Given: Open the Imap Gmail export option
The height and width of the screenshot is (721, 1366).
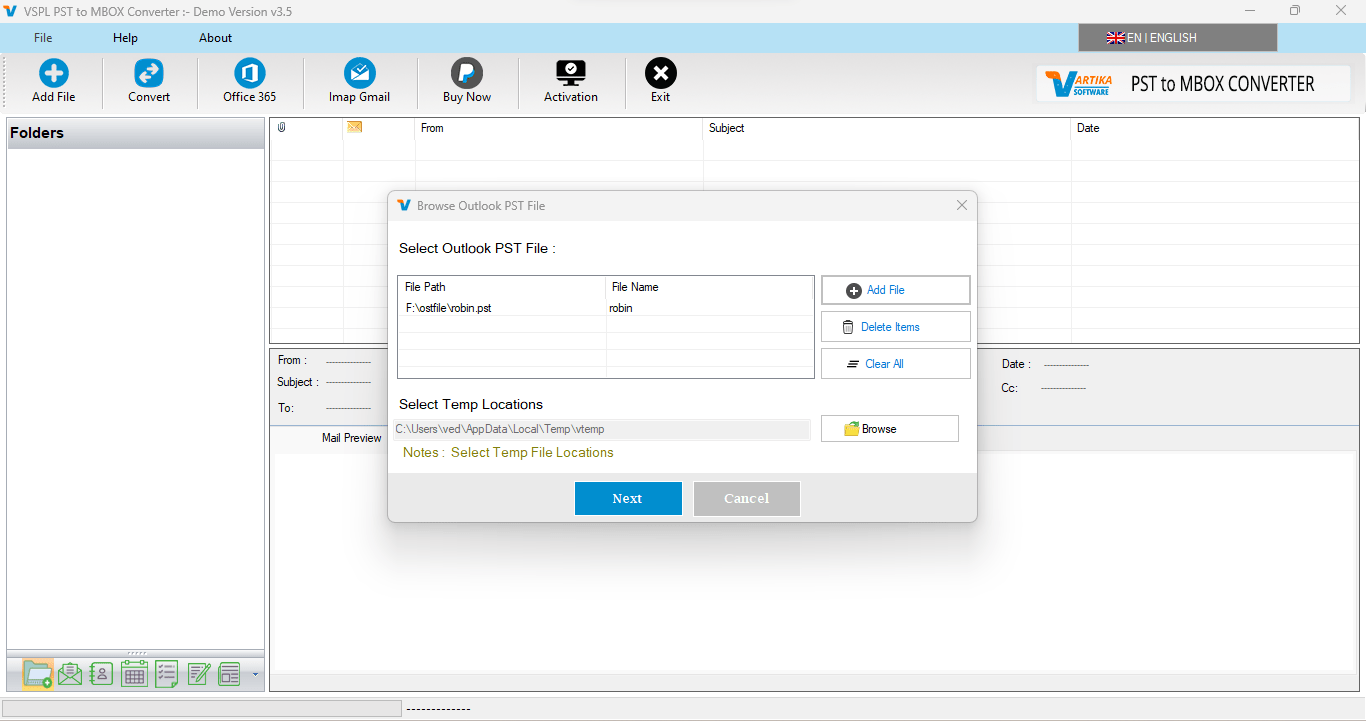Looking at the screenshot, I should 359,81.
